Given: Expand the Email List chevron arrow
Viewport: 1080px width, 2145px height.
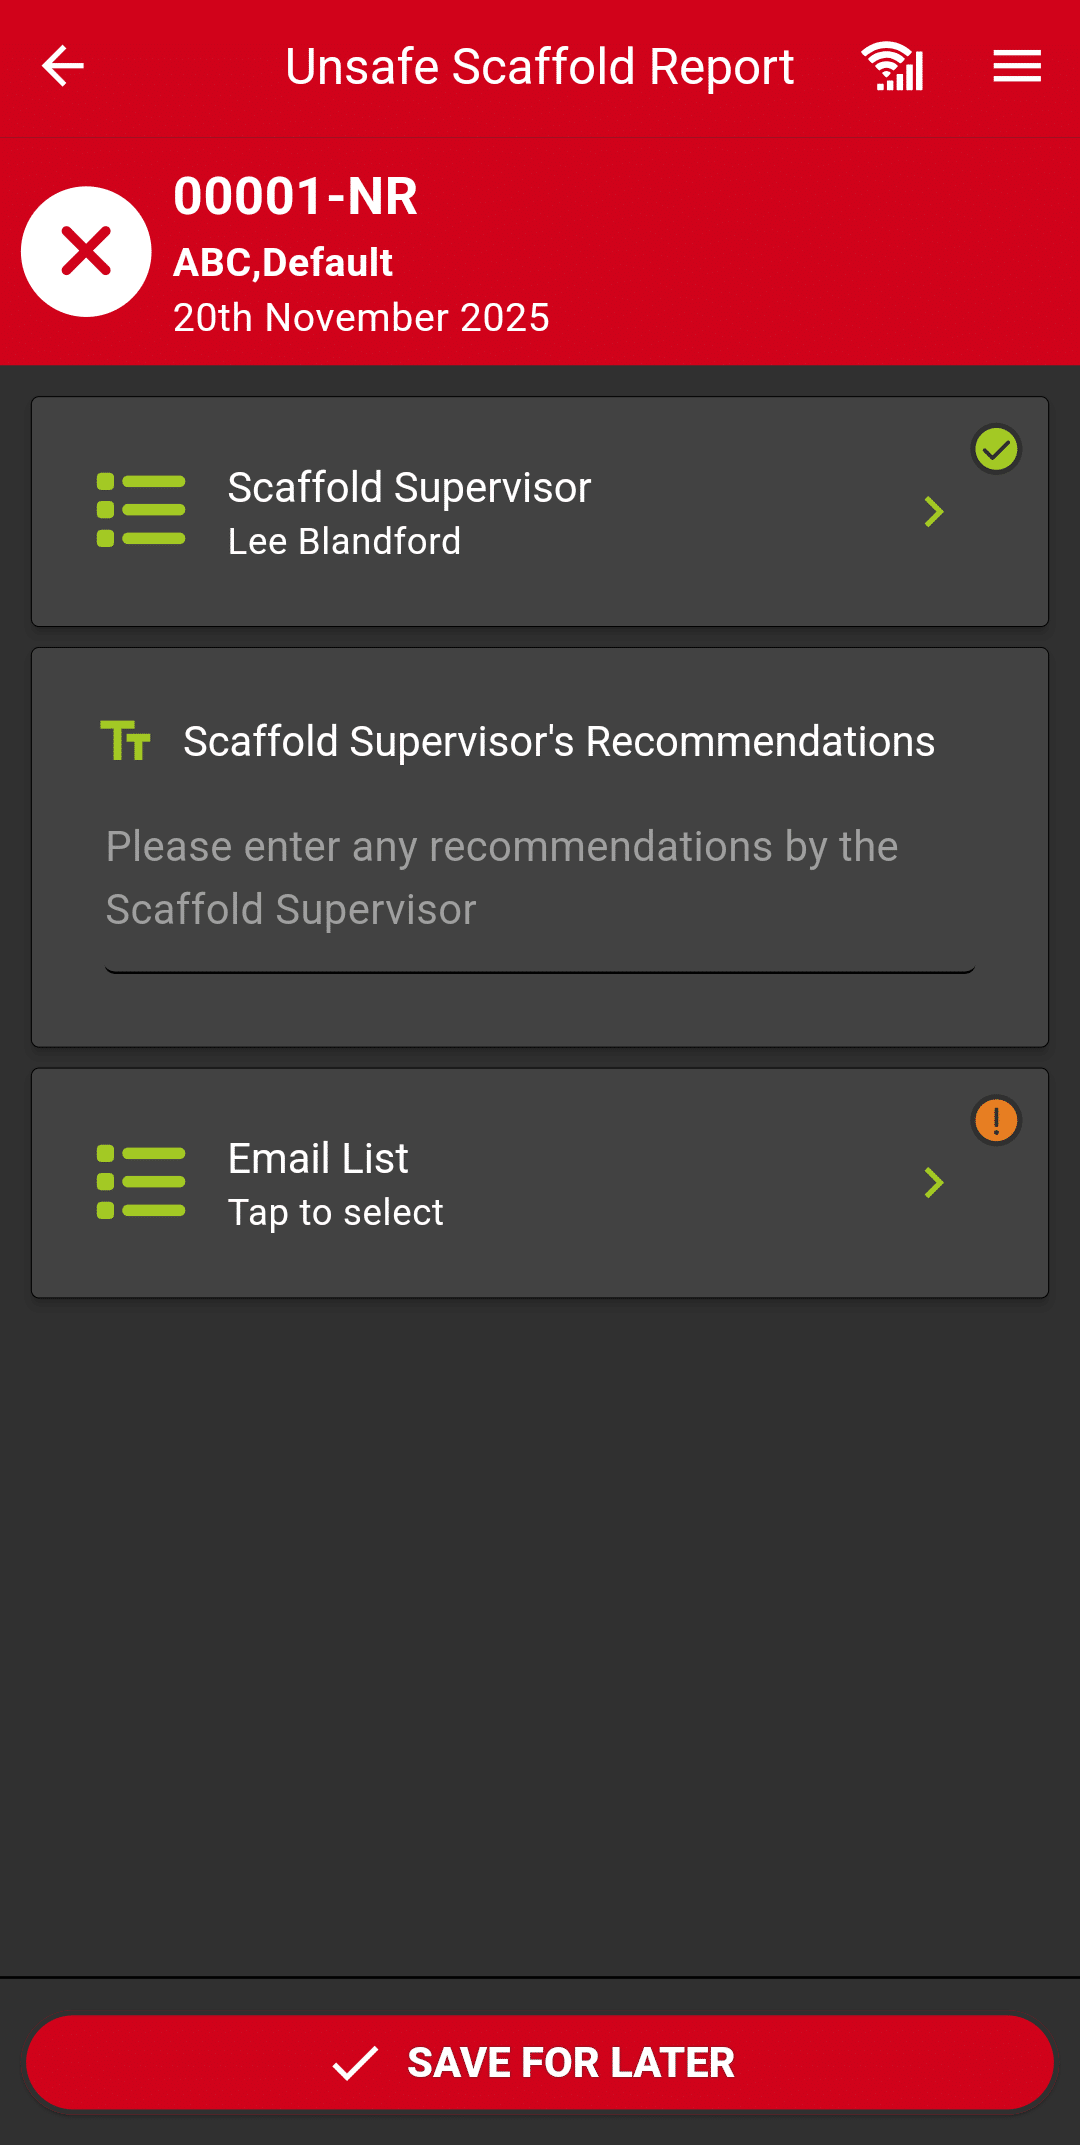Looking at the screenshot, I should tap(934, 1183).
